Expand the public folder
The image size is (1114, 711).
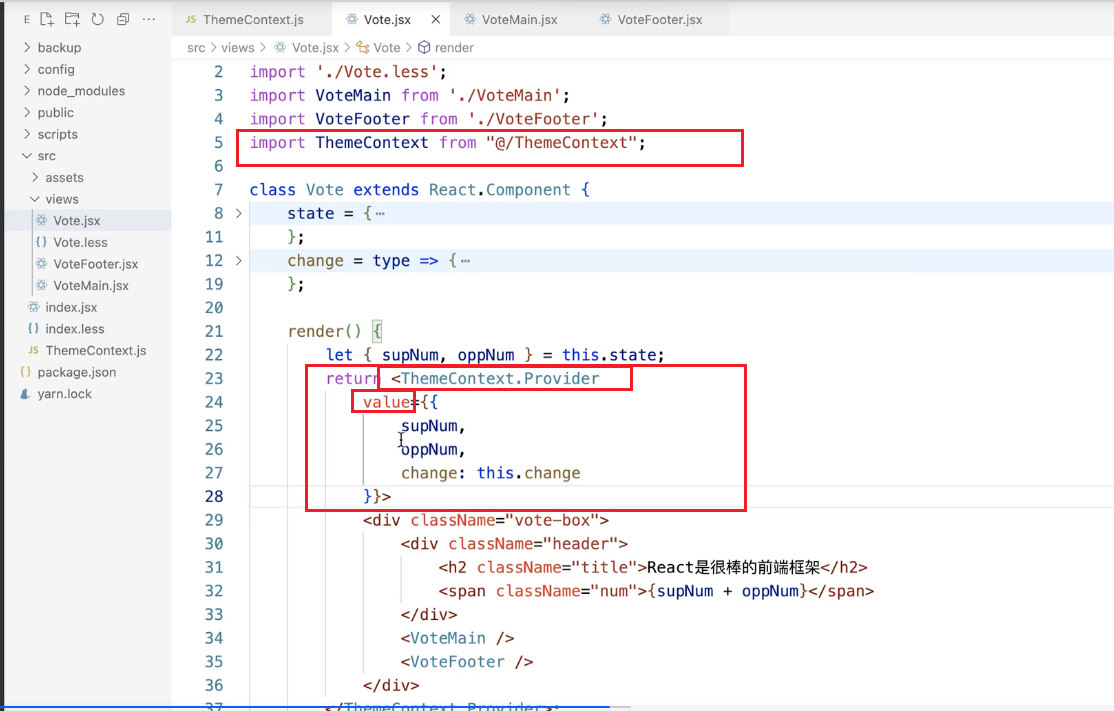[x=27, y=112]
